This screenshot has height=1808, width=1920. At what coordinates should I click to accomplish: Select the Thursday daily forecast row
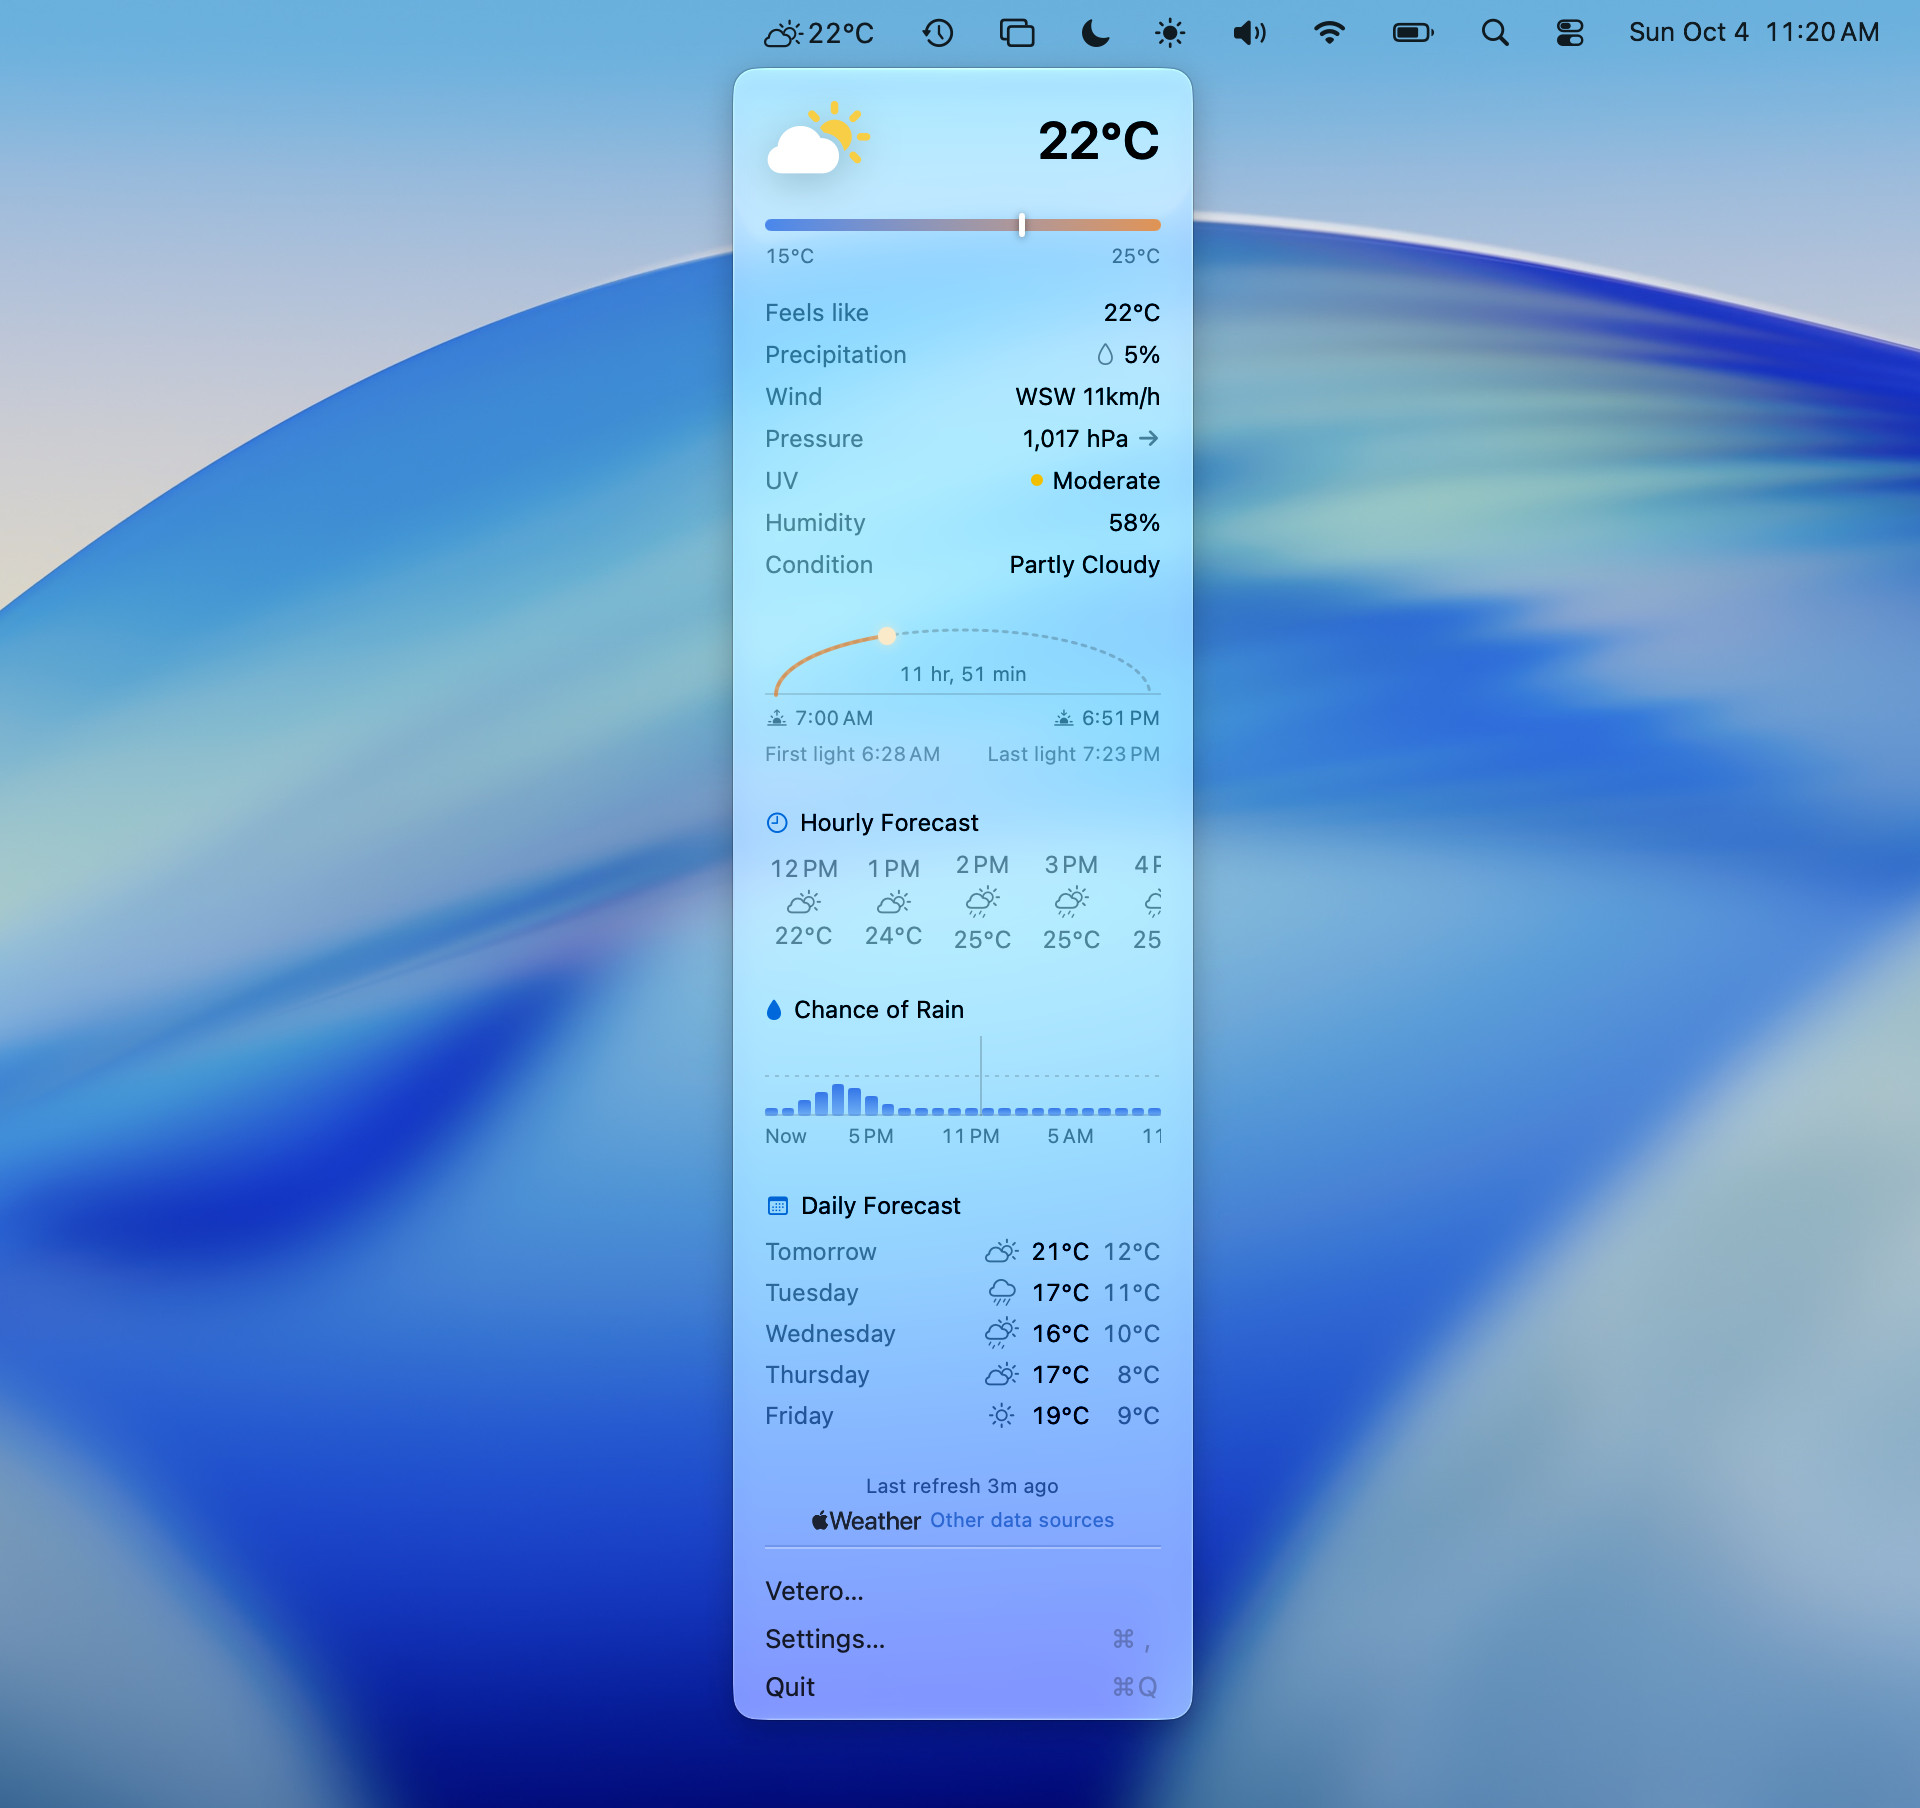point(963,1375)
